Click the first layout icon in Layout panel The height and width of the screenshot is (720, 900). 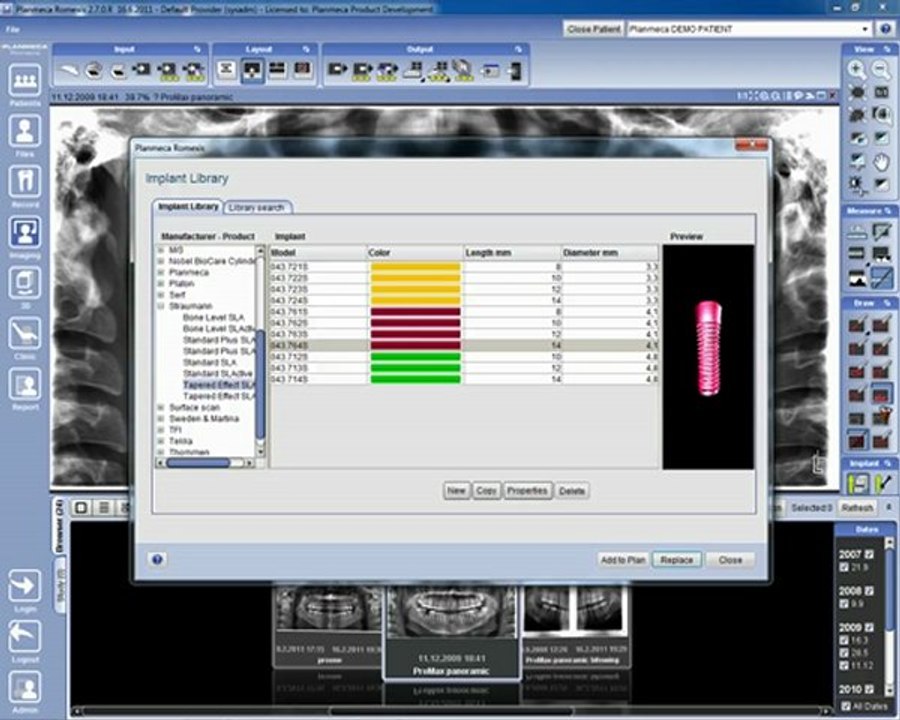pyautogui.click(x=227, y=70)
